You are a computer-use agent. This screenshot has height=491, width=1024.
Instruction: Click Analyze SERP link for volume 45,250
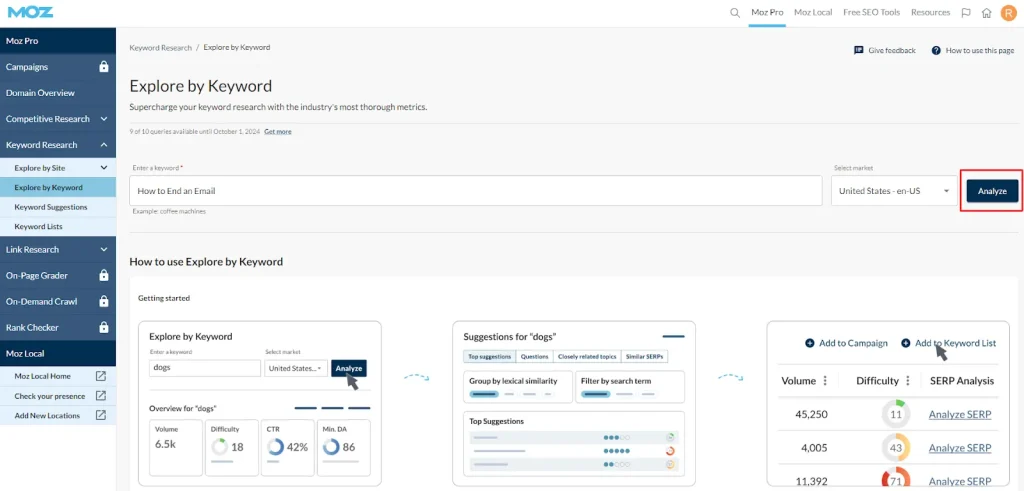(960, 415)
